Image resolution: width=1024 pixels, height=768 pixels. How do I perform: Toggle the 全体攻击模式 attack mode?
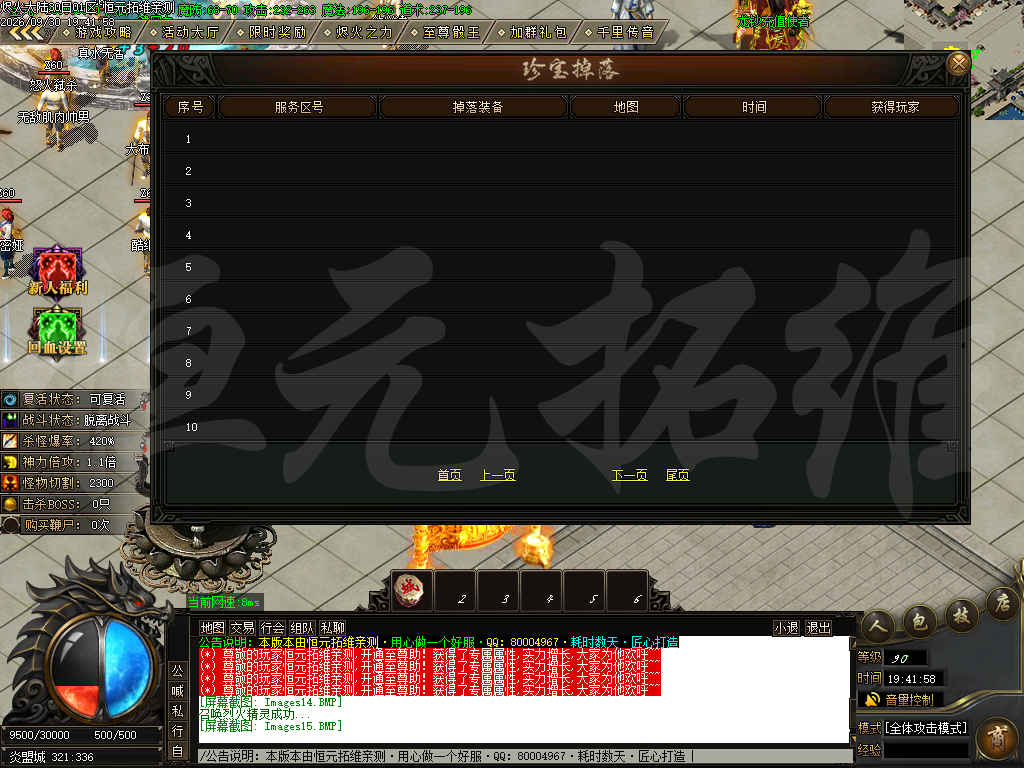[925, 728]
